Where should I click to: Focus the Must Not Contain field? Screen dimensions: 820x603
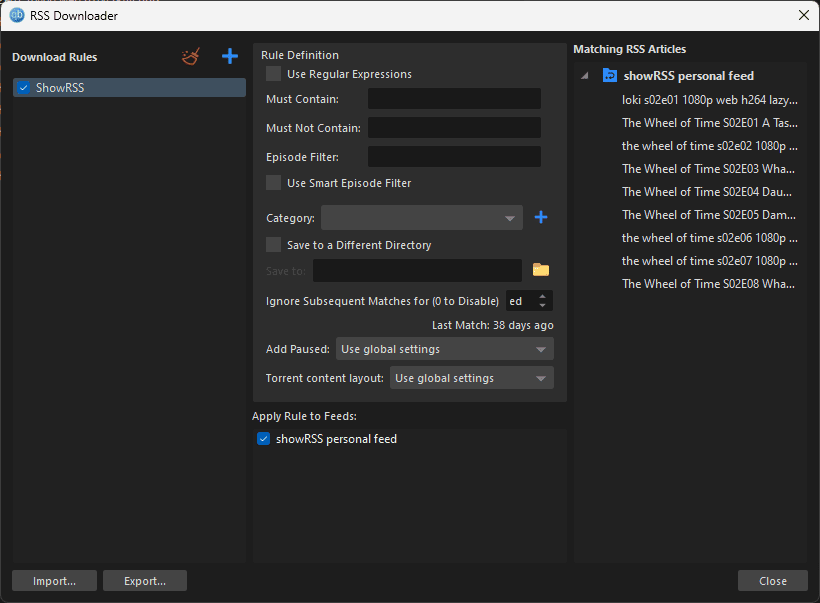[x=454, y=127]
